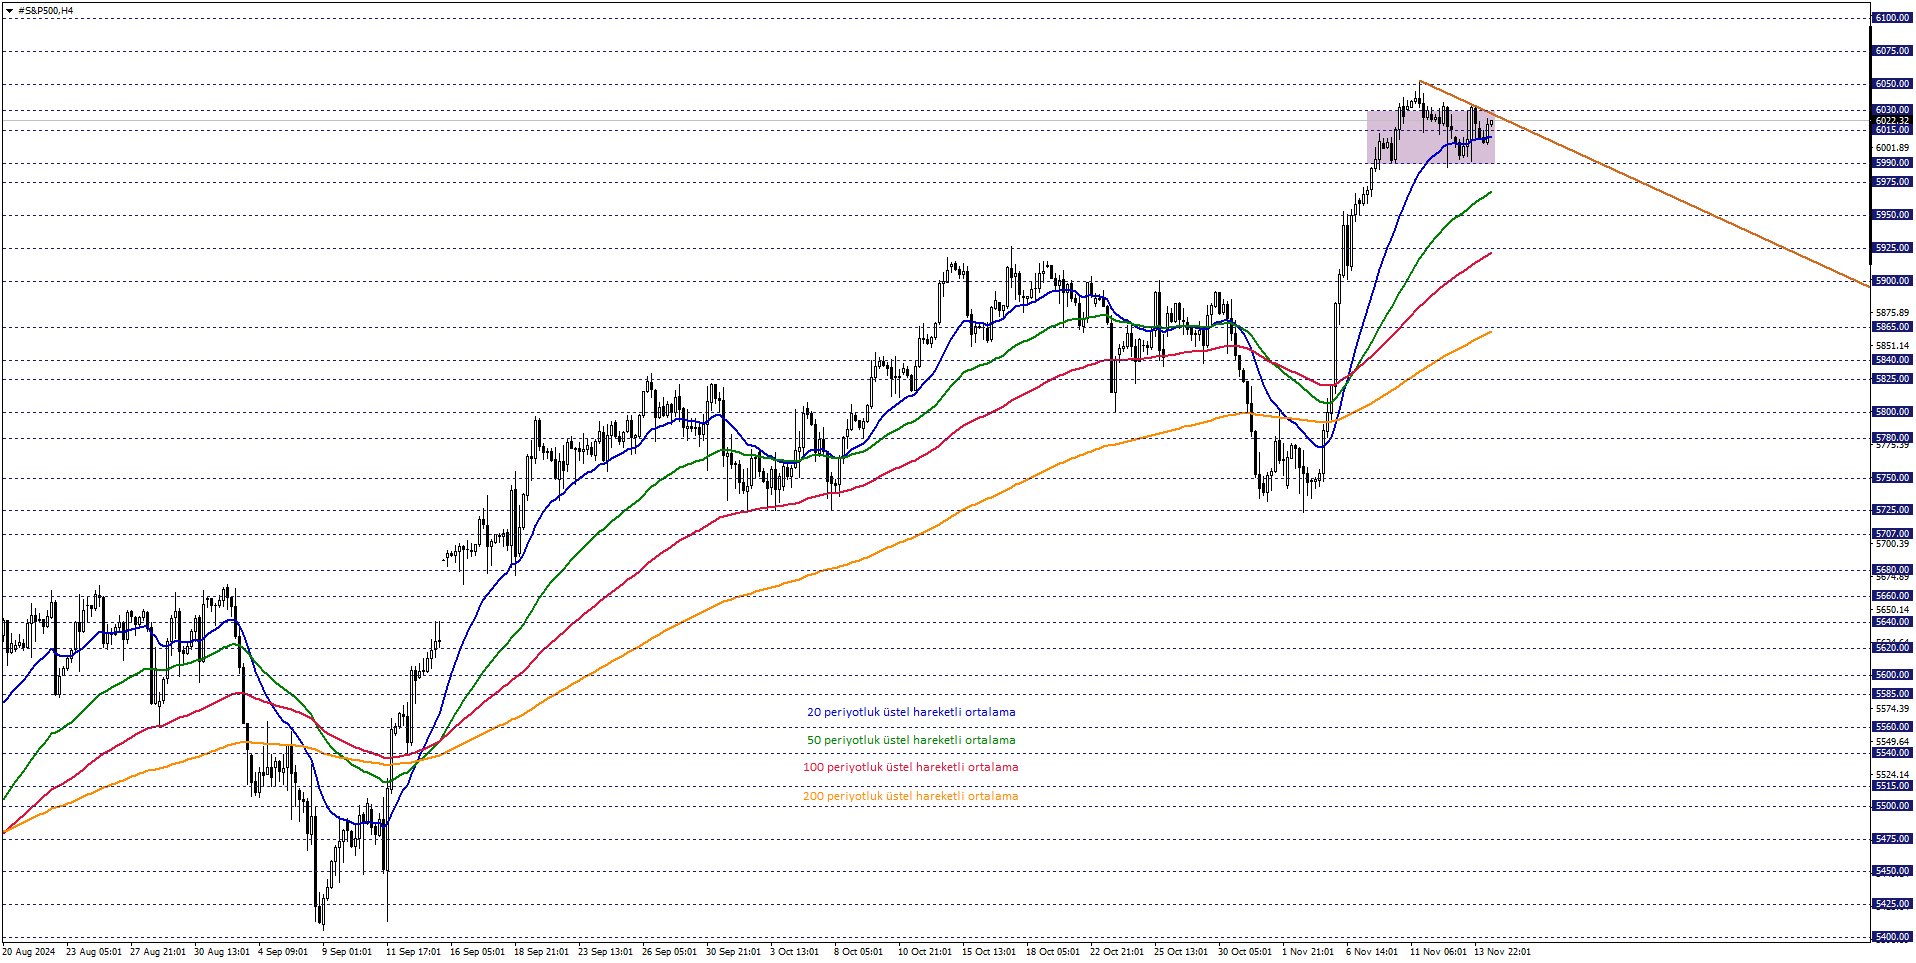Click the 5600.00 price level label
The image size is (1916, 963).
tap(1892, 675)
